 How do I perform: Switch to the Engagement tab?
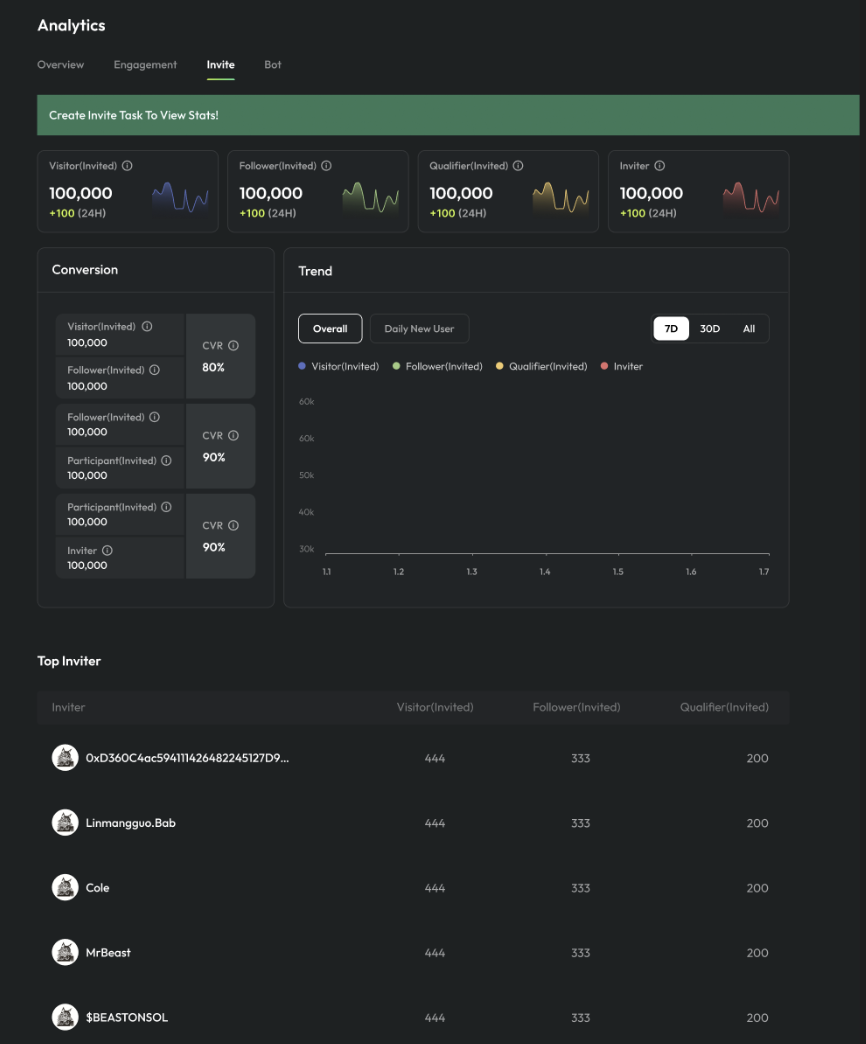pos(145,65)
